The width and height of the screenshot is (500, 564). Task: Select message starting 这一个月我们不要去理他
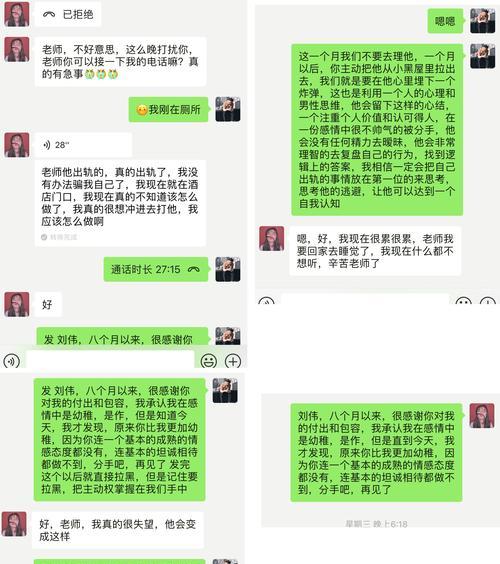pos(377,130)
